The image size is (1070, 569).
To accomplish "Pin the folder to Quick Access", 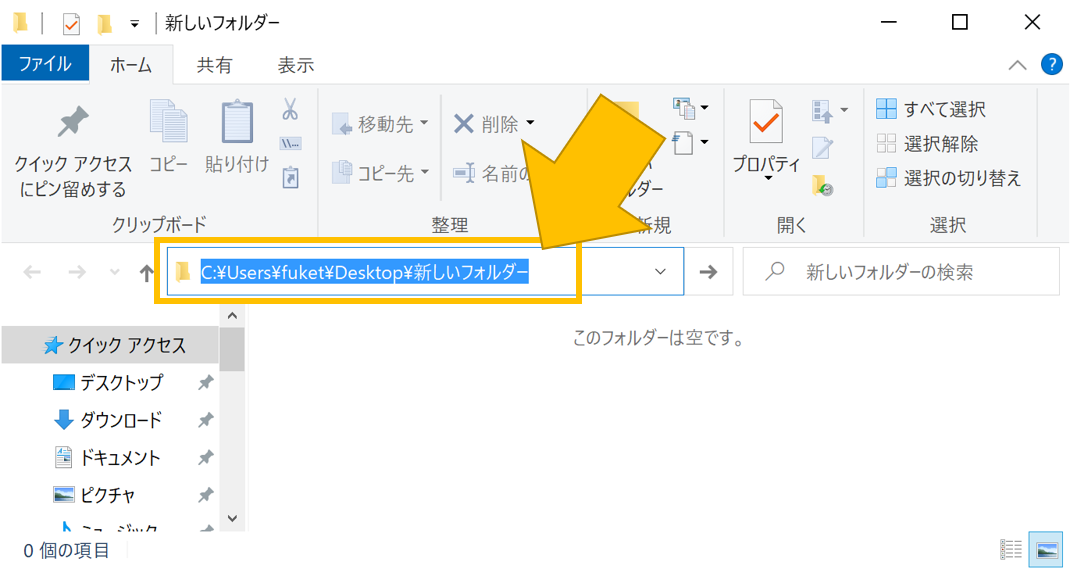I will (x=73, y=150).
